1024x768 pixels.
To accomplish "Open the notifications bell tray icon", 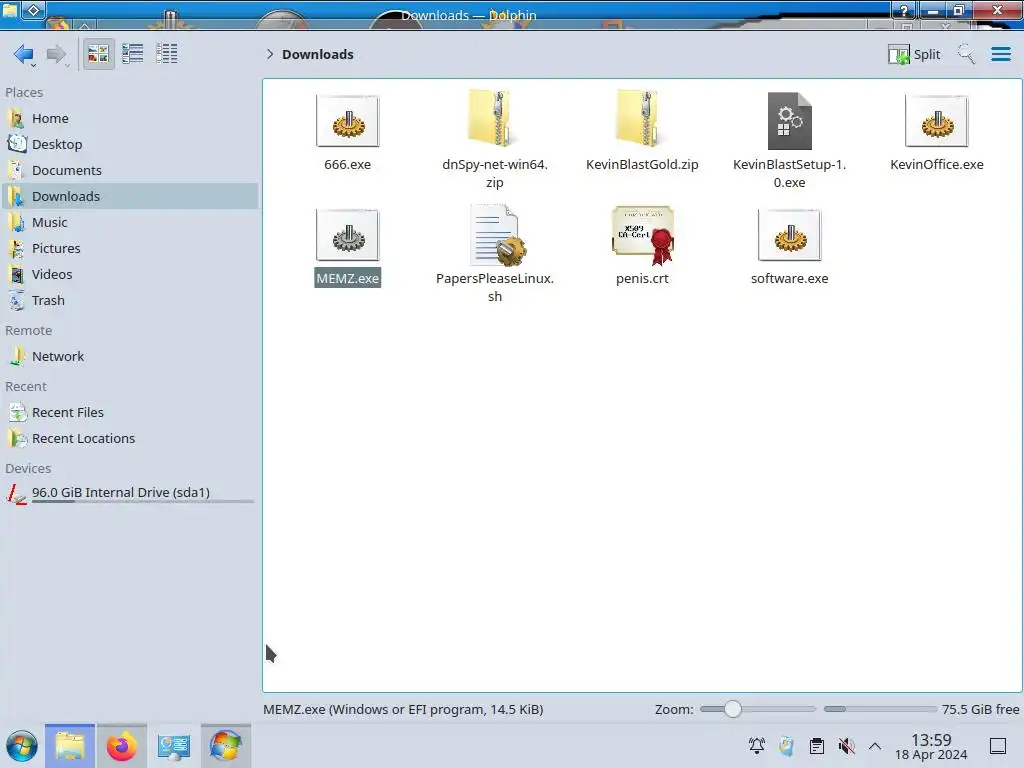I will coord(756,745).
